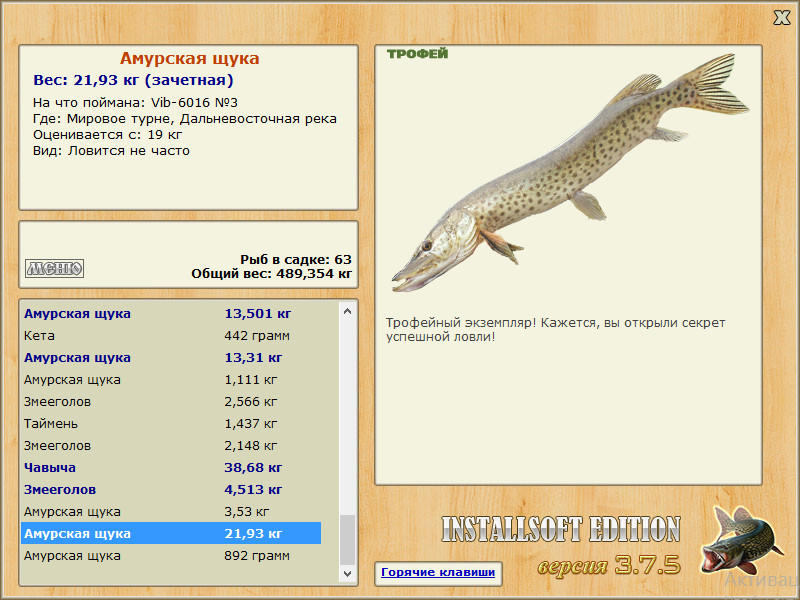Open the Горячие клавиши link
The image size is (800, 600).
438,572
